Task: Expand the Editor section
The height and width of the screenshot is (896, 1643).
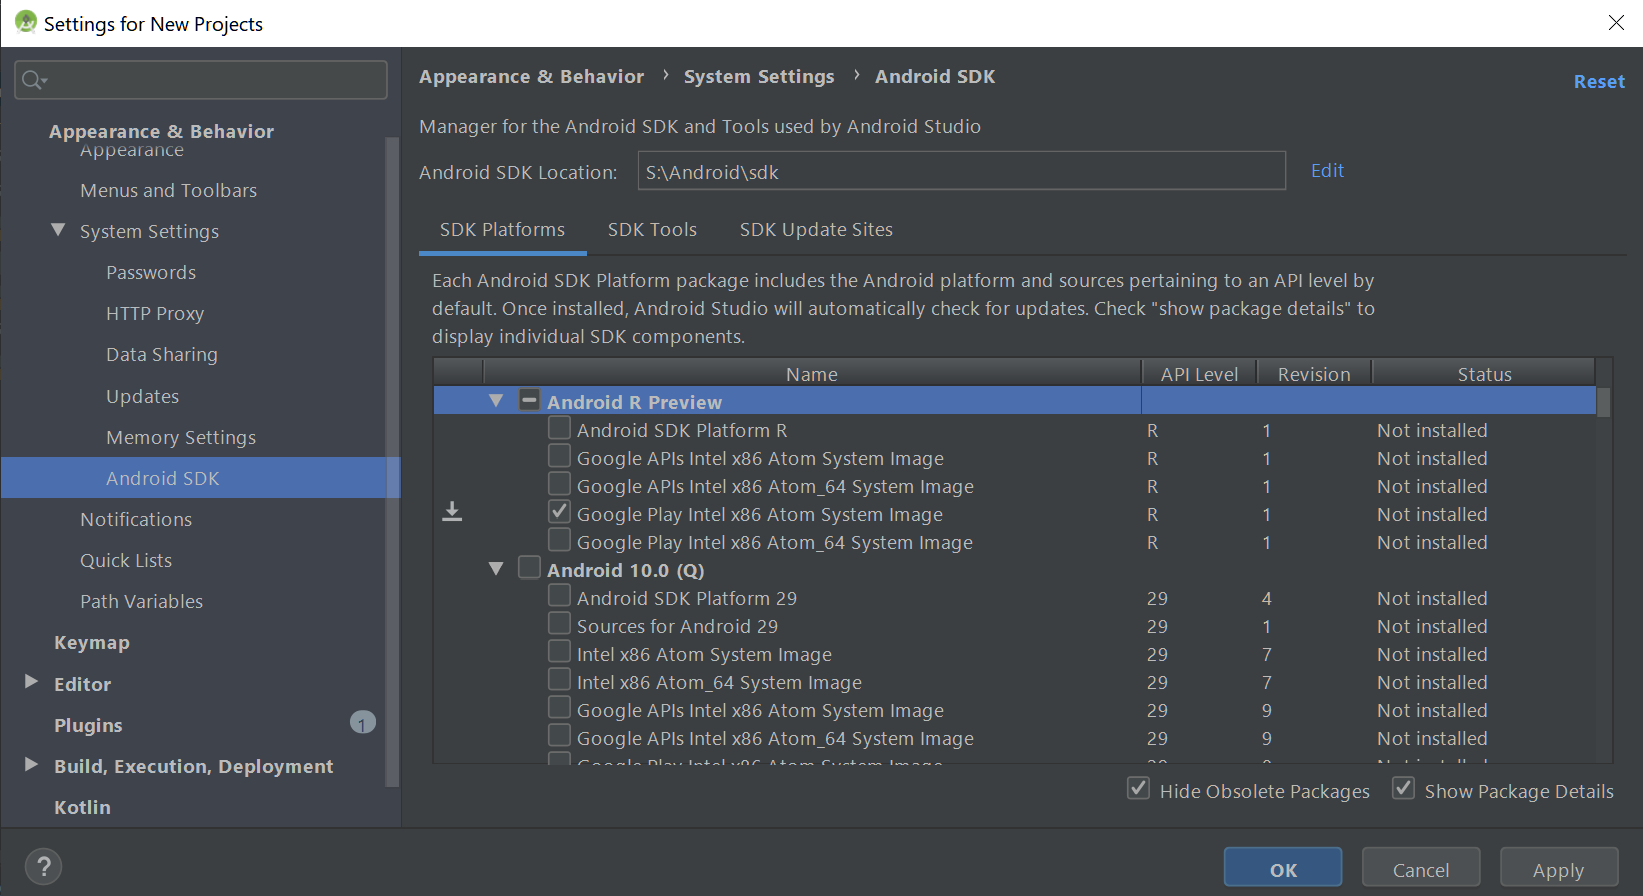Action: pos(31,682)
